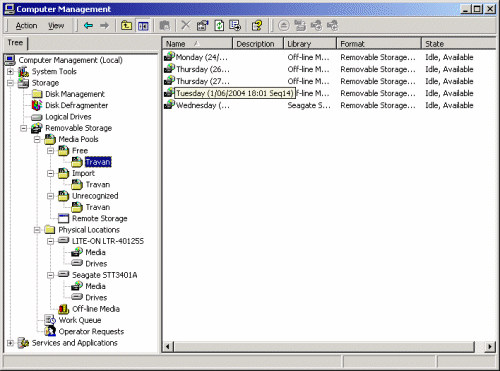500x371 pixels.
Task: Select the Disk Management folder icon
Action: 37,94
